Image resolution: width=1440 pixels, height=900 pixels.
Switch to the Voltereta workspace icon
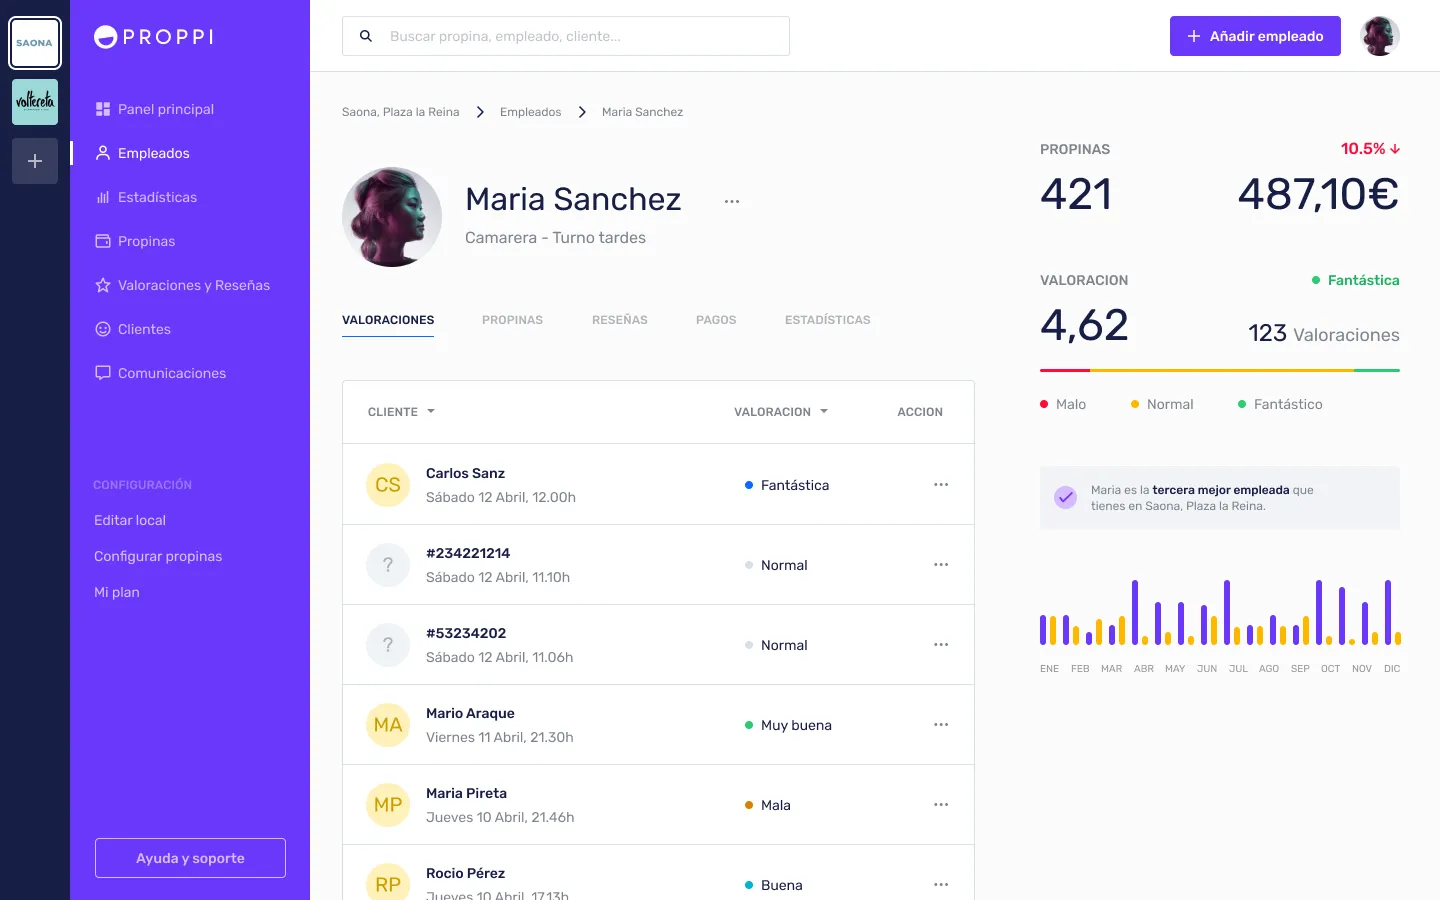click(35, 102)
